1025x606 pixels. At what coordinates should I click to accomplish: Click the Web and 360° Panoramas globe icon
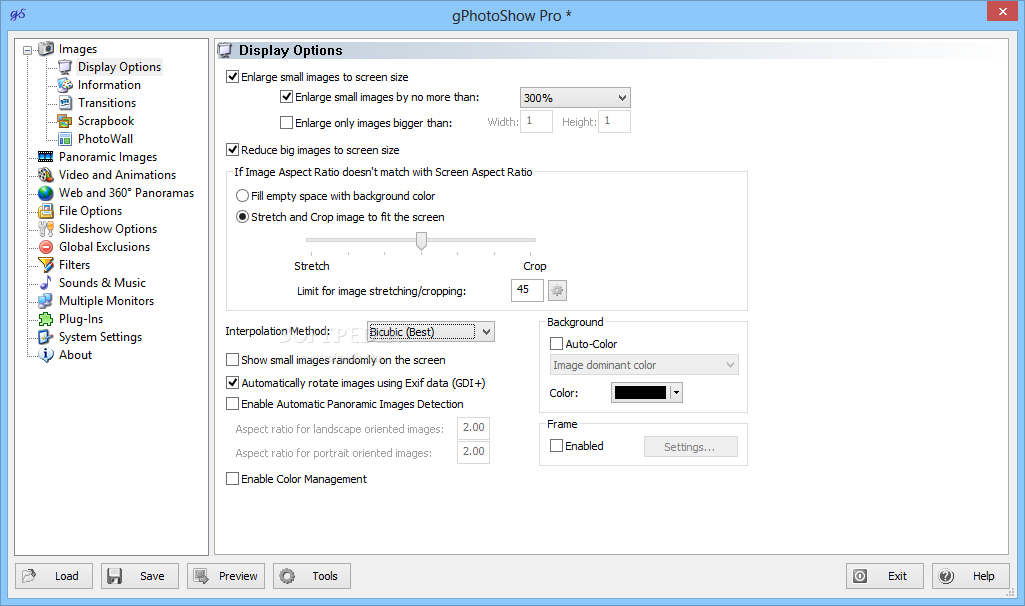point(46,193)
